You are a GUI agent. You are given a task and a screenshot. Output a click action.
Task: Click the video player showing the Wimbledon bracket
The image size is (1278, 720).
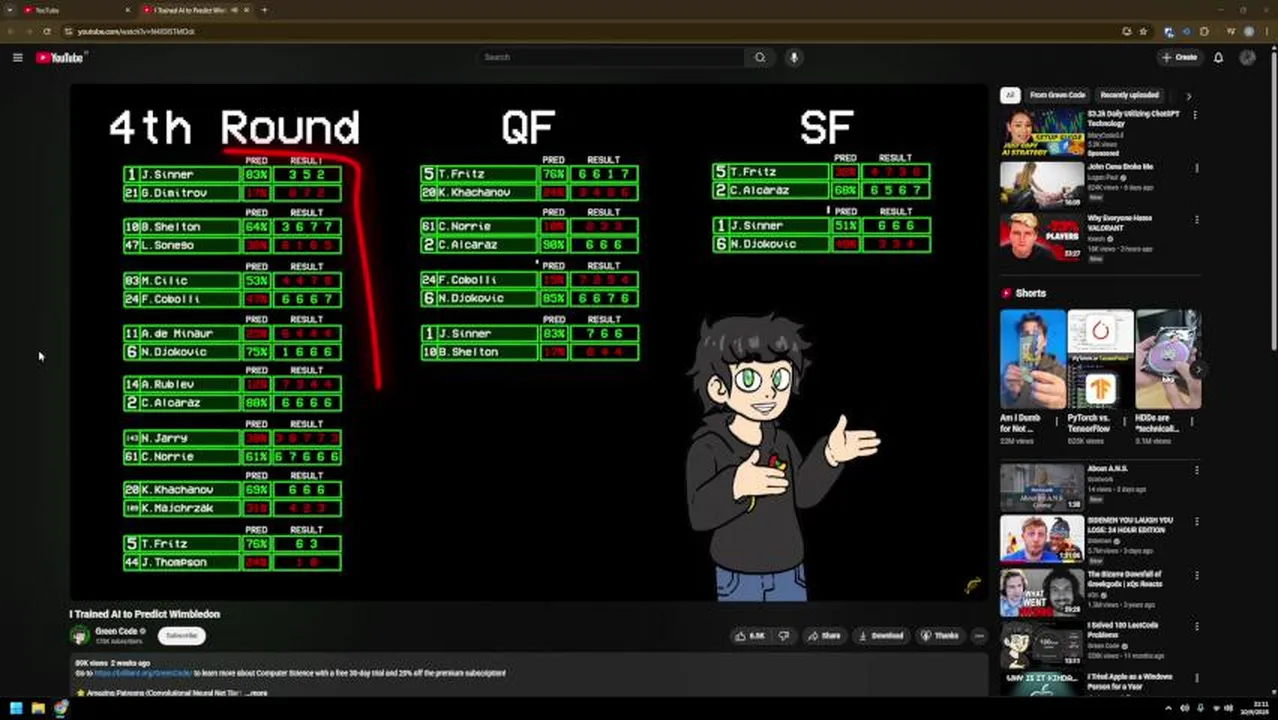[528, 342]
